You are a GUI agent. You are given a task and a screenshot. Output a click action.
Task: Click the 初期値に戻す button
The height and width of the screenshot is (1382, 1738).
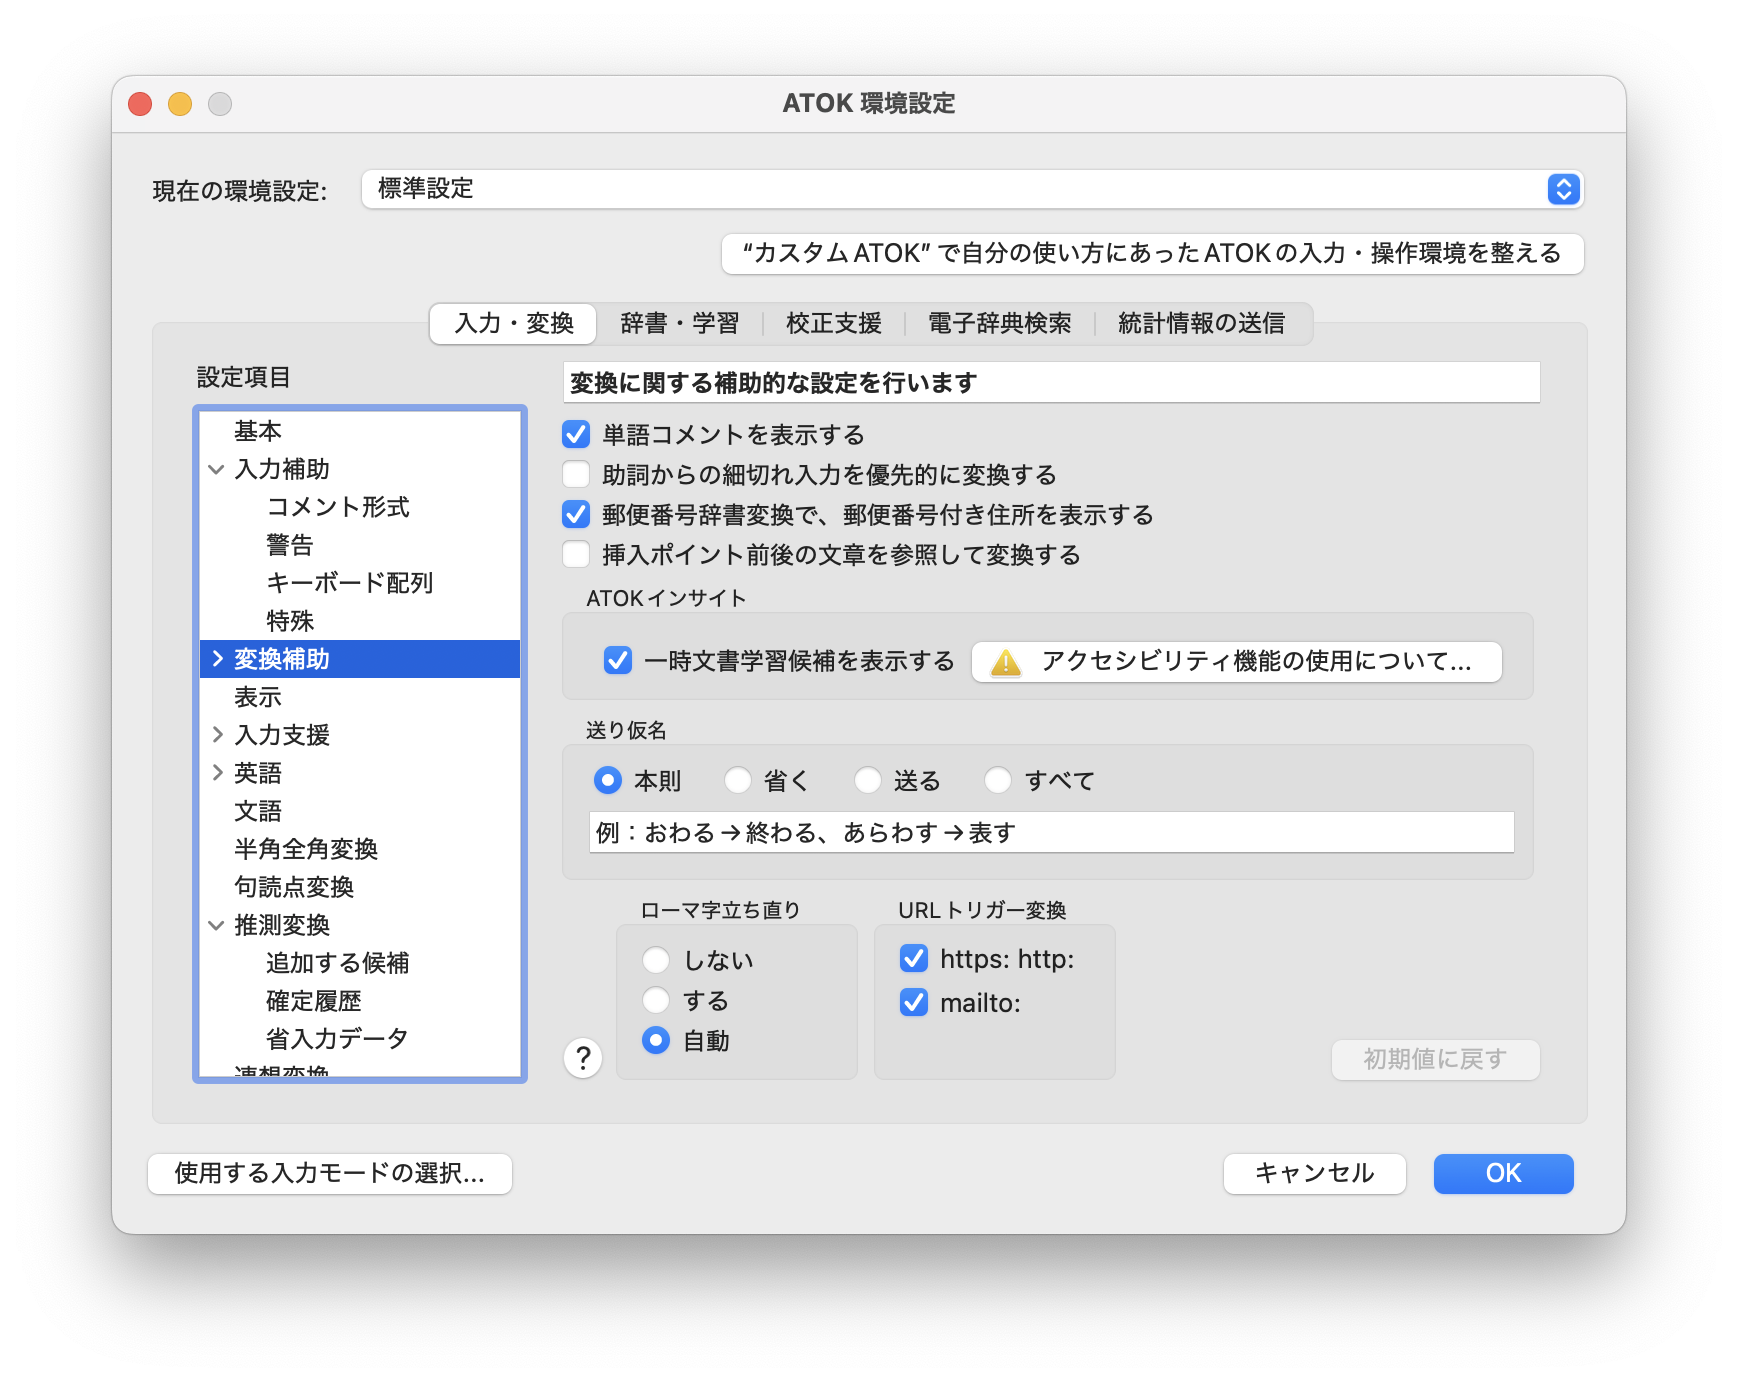point(1436,1059)
